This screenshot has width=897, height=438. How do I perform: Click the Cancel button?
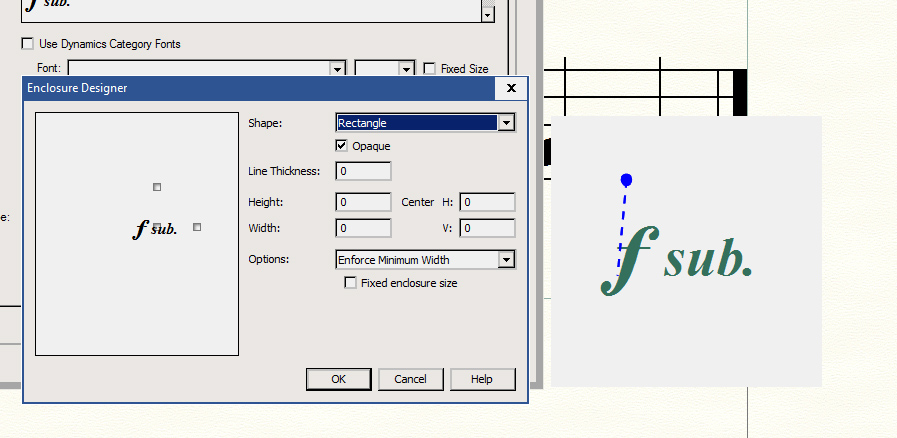coord(410,379)
